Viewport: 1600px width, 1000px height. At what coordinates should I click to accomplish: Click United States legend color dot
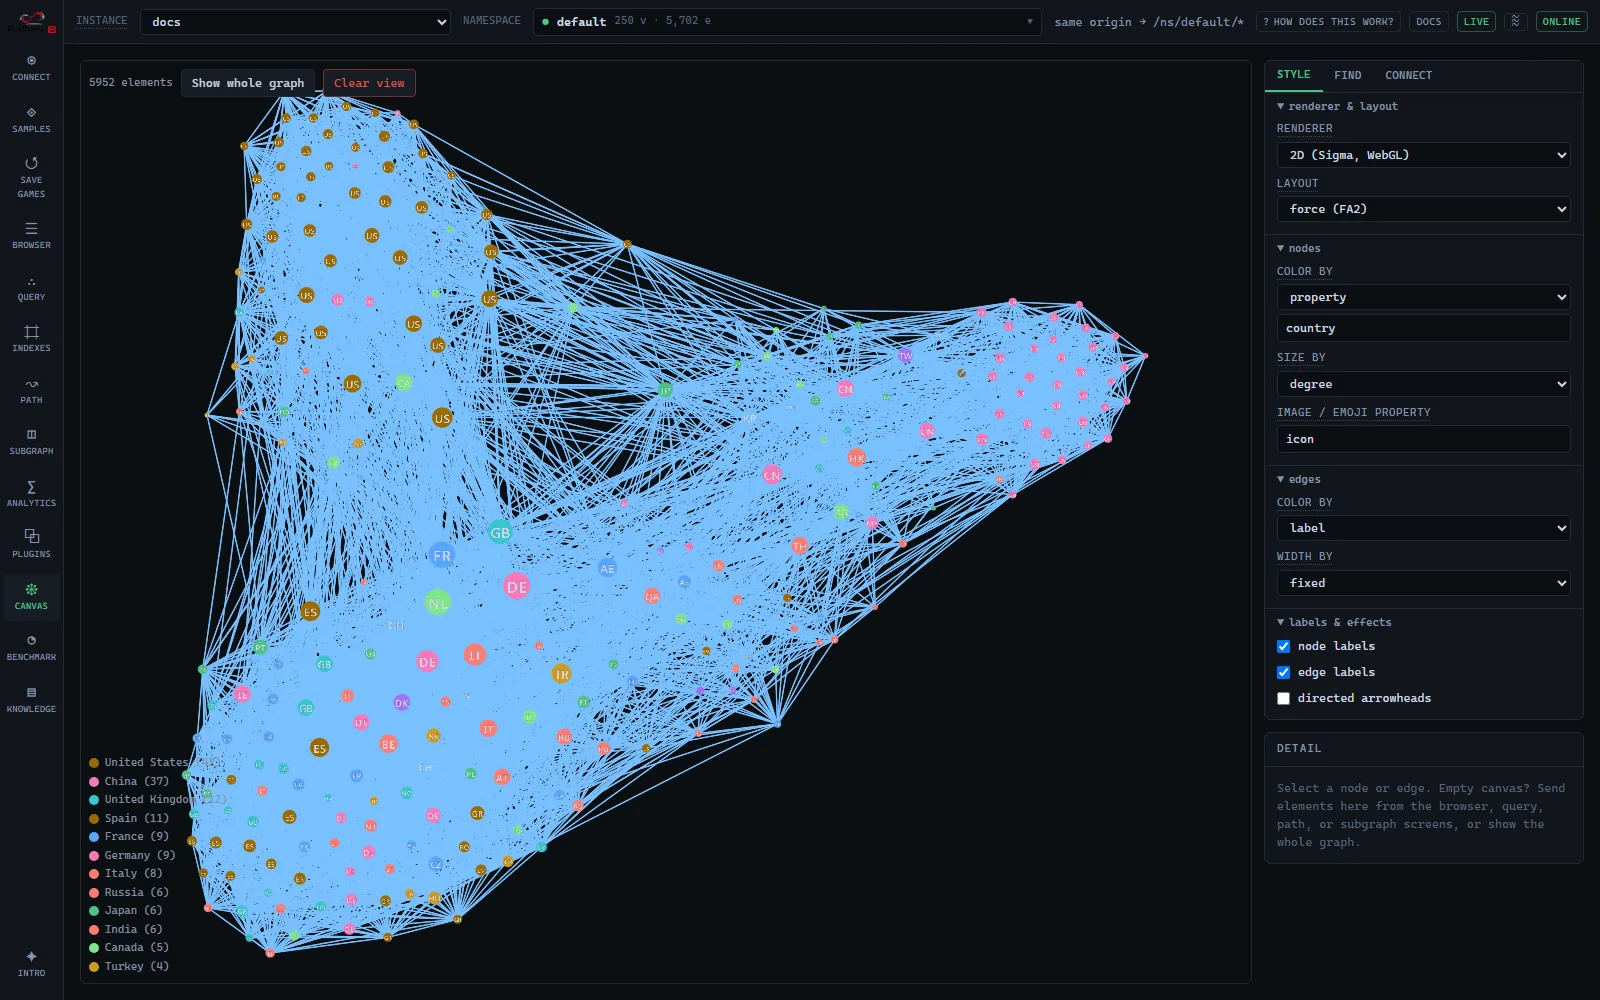pos(94,763)
